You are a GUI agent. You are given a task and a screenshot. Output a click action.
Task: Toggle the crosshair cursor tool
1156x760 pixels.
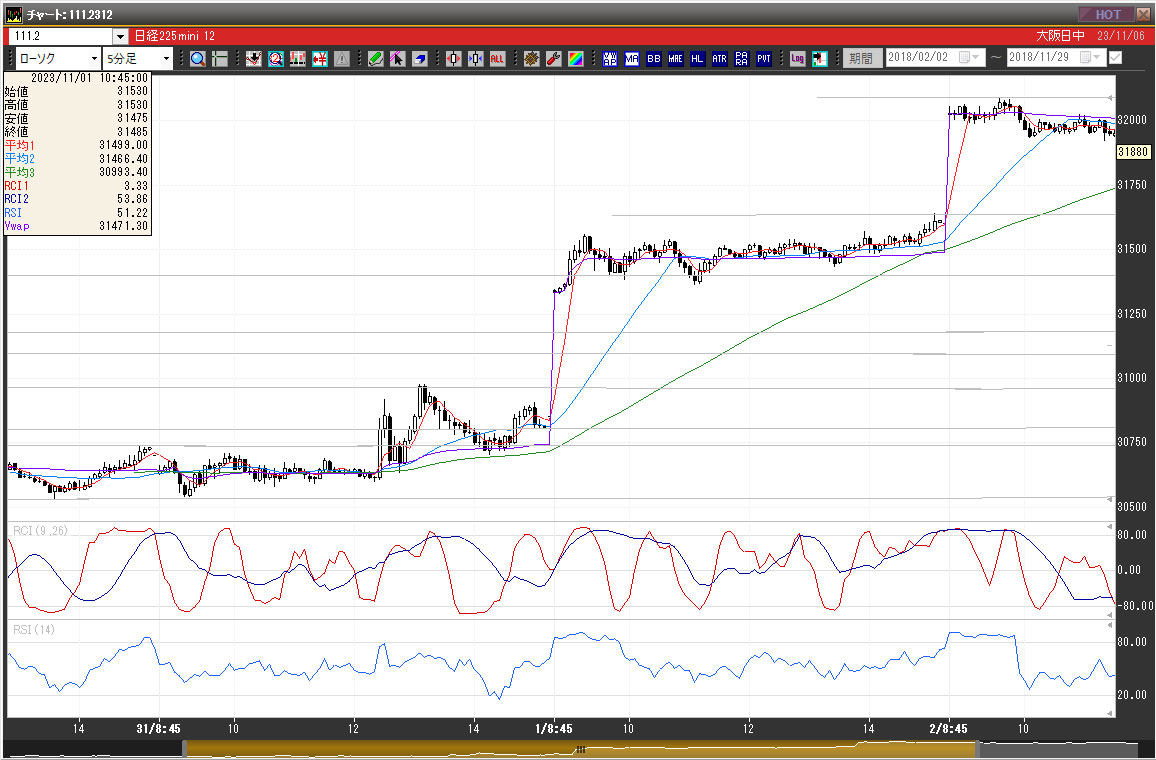click(220, 59)
